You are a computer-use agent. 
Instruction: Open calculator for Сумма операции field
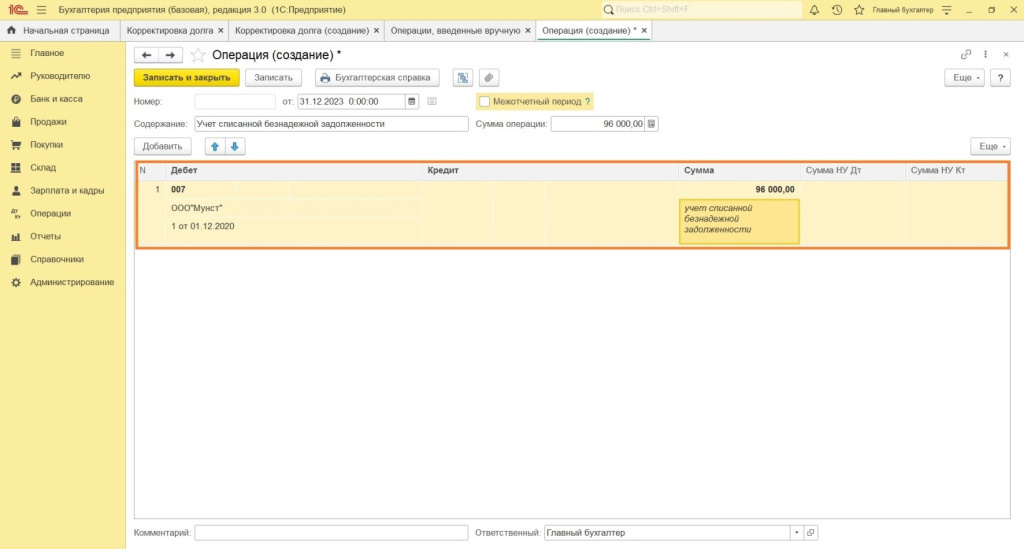pos(652,124)
